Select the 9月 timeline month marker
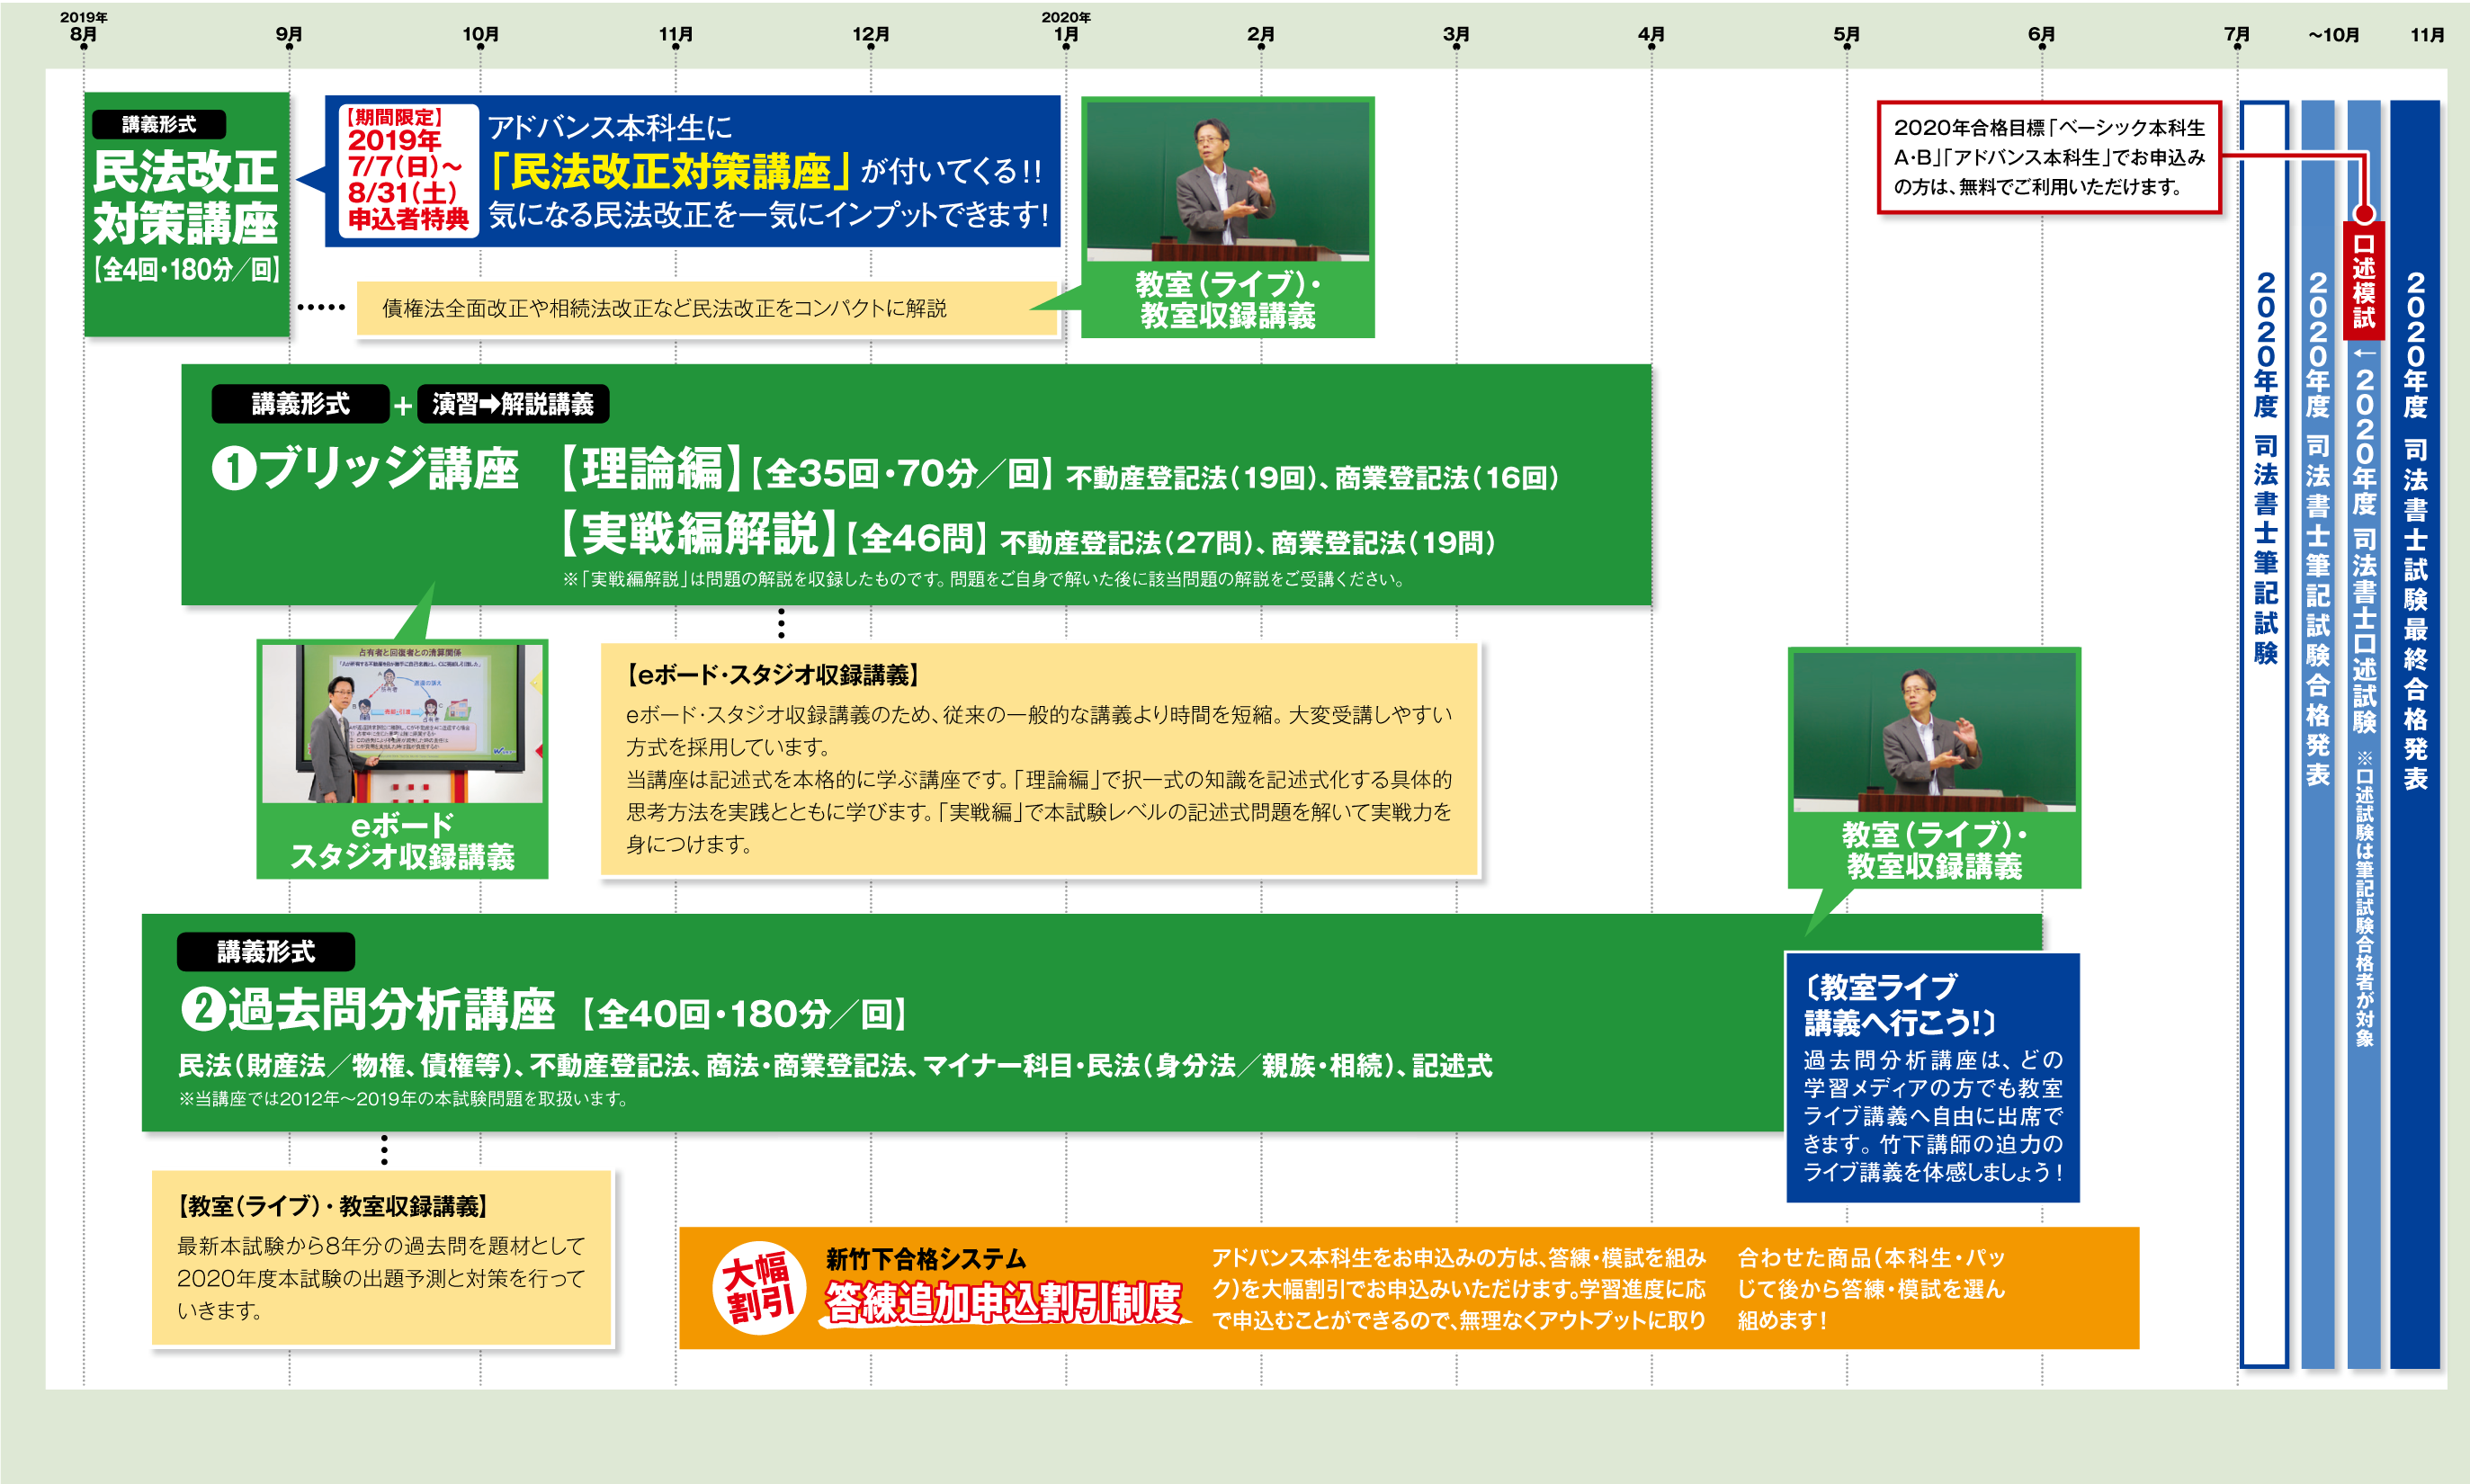2470x1484 pixels. click(x=289, y=36)
